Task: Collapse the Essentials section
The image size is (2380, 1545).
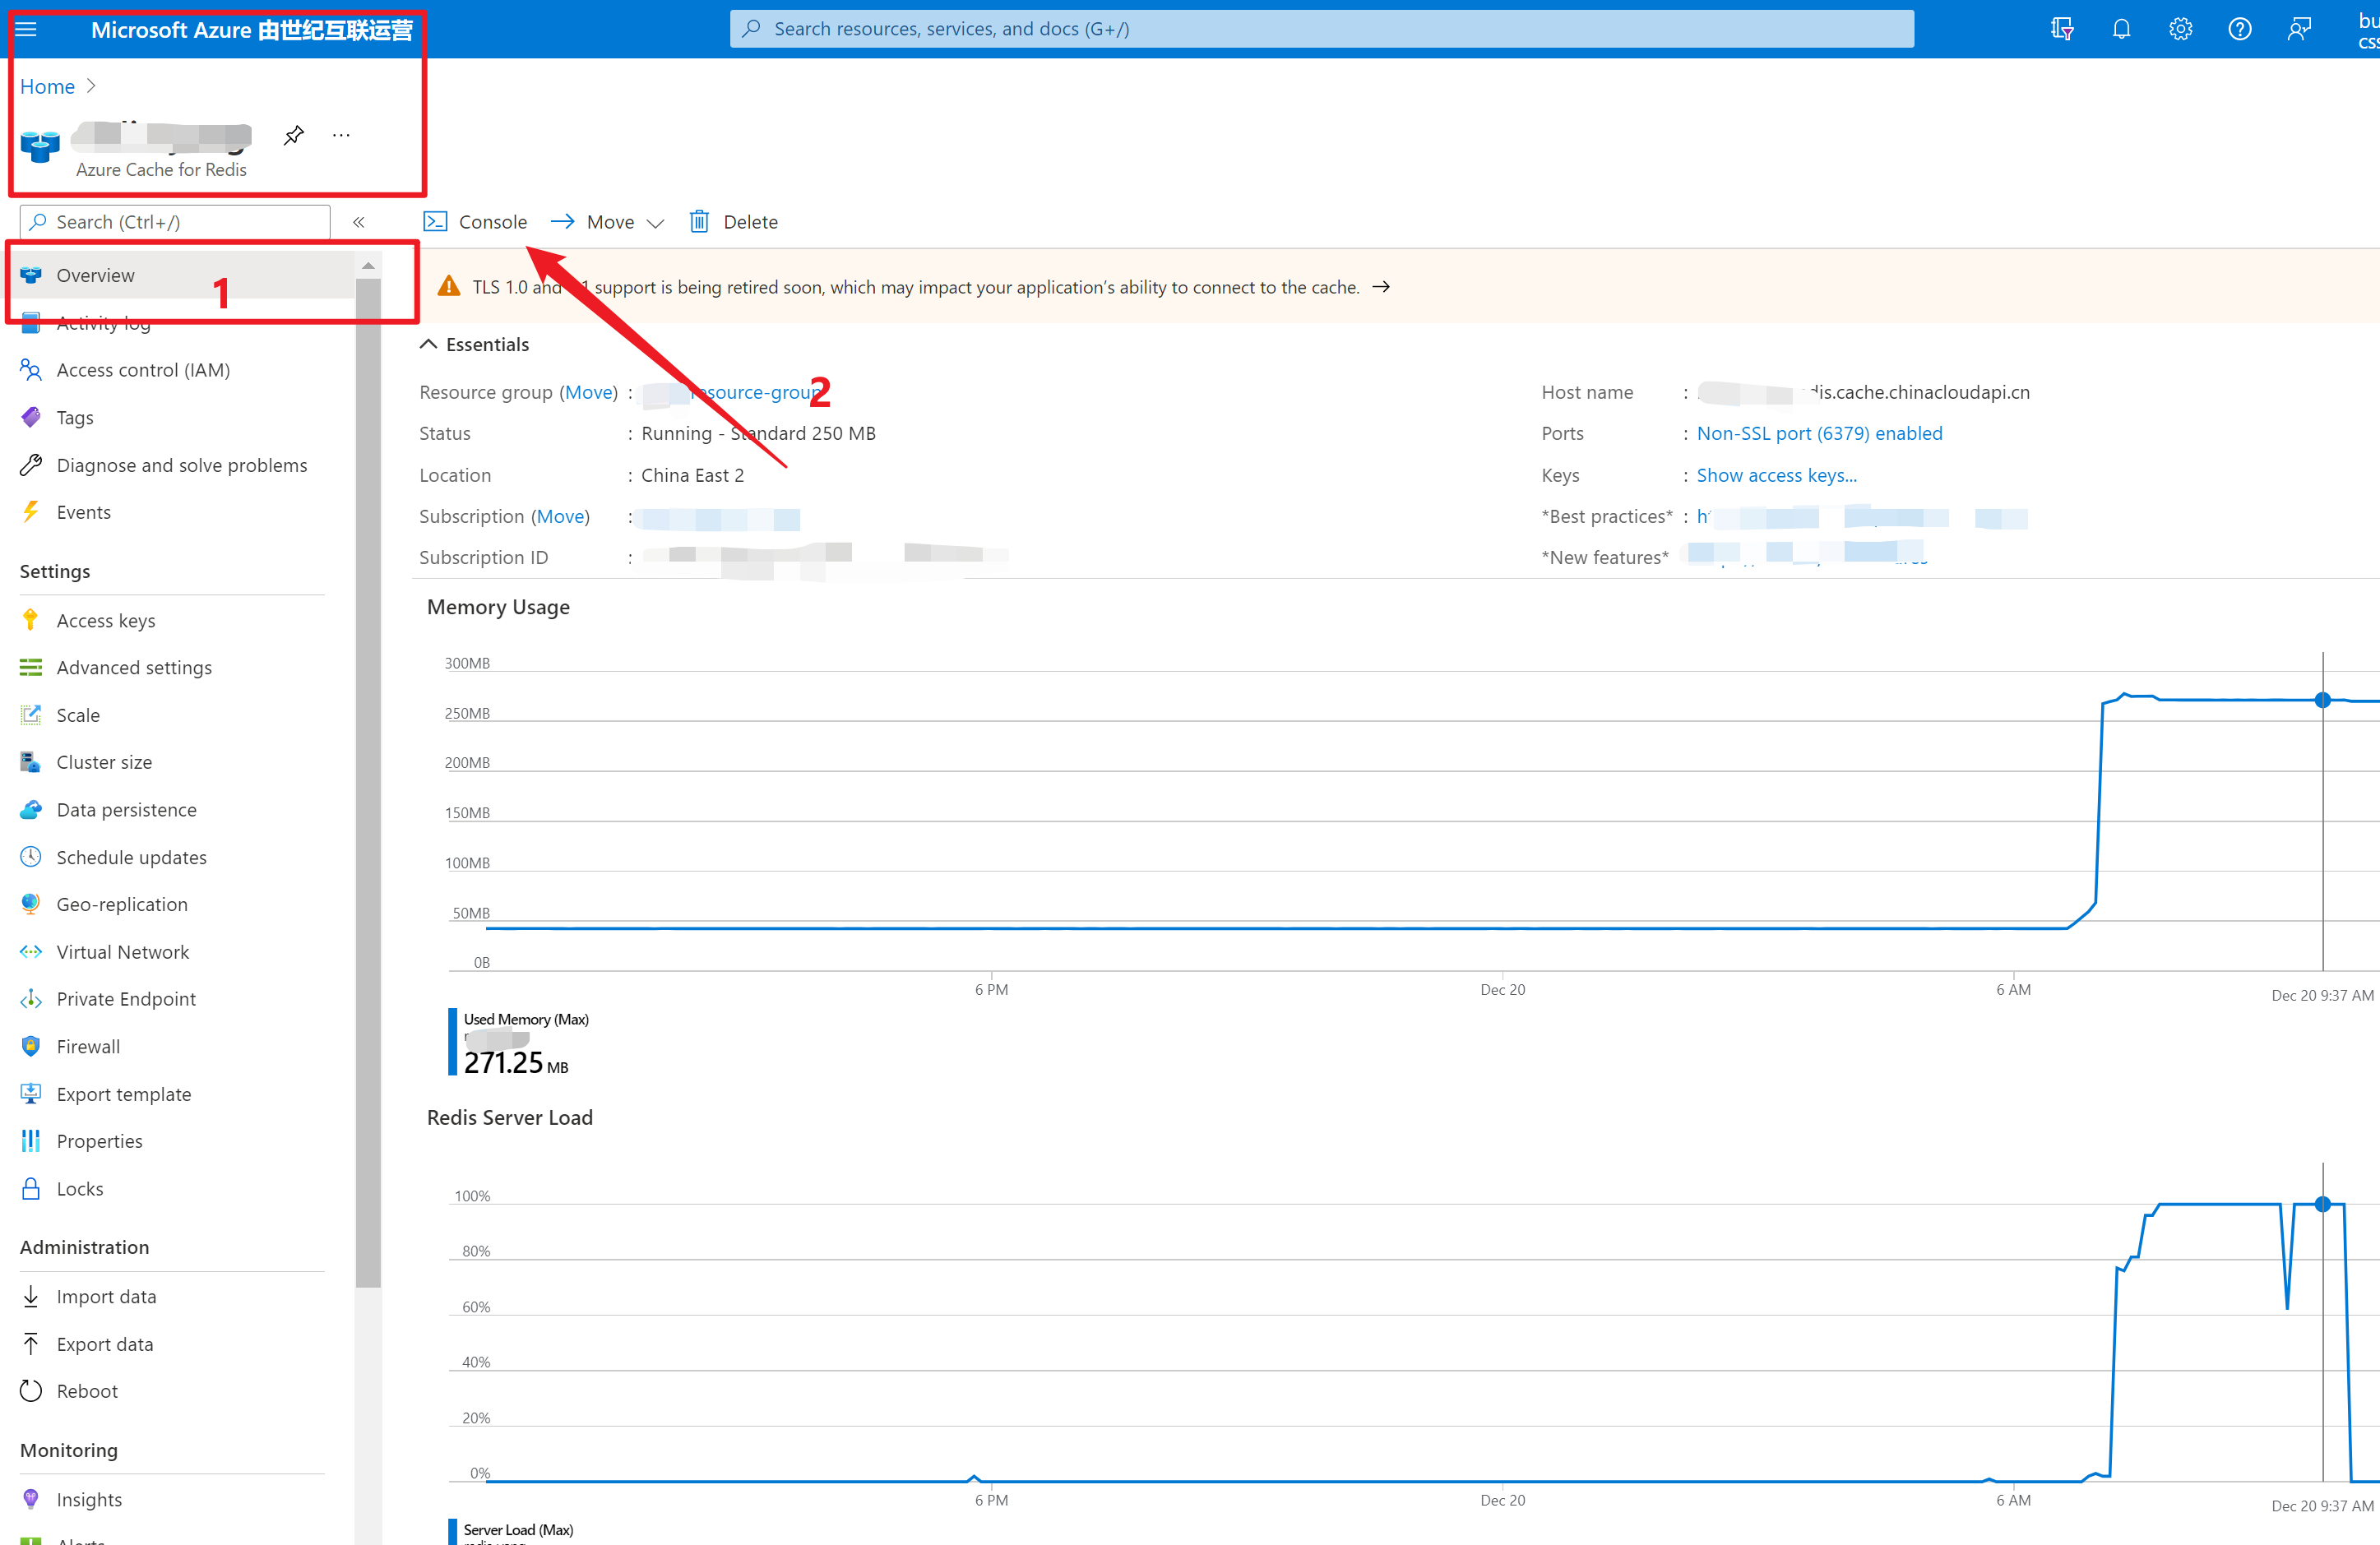Action: tap(429, 344)
